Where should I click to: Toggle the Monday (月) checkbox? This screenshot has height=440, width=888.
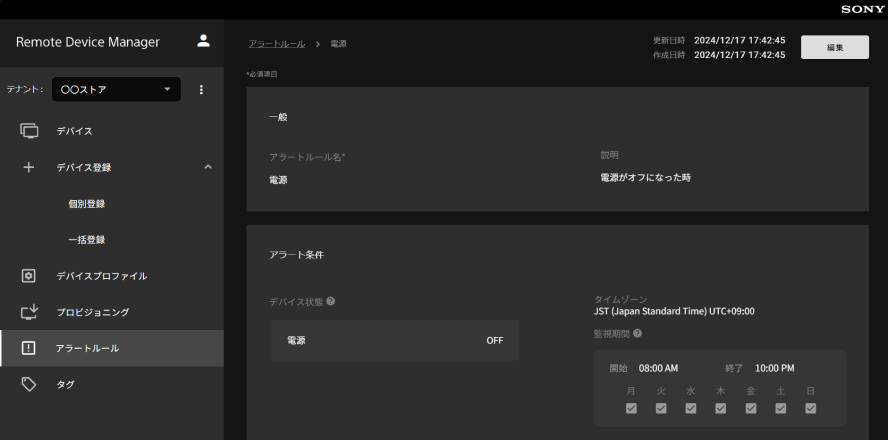click(x=631, y=408)
